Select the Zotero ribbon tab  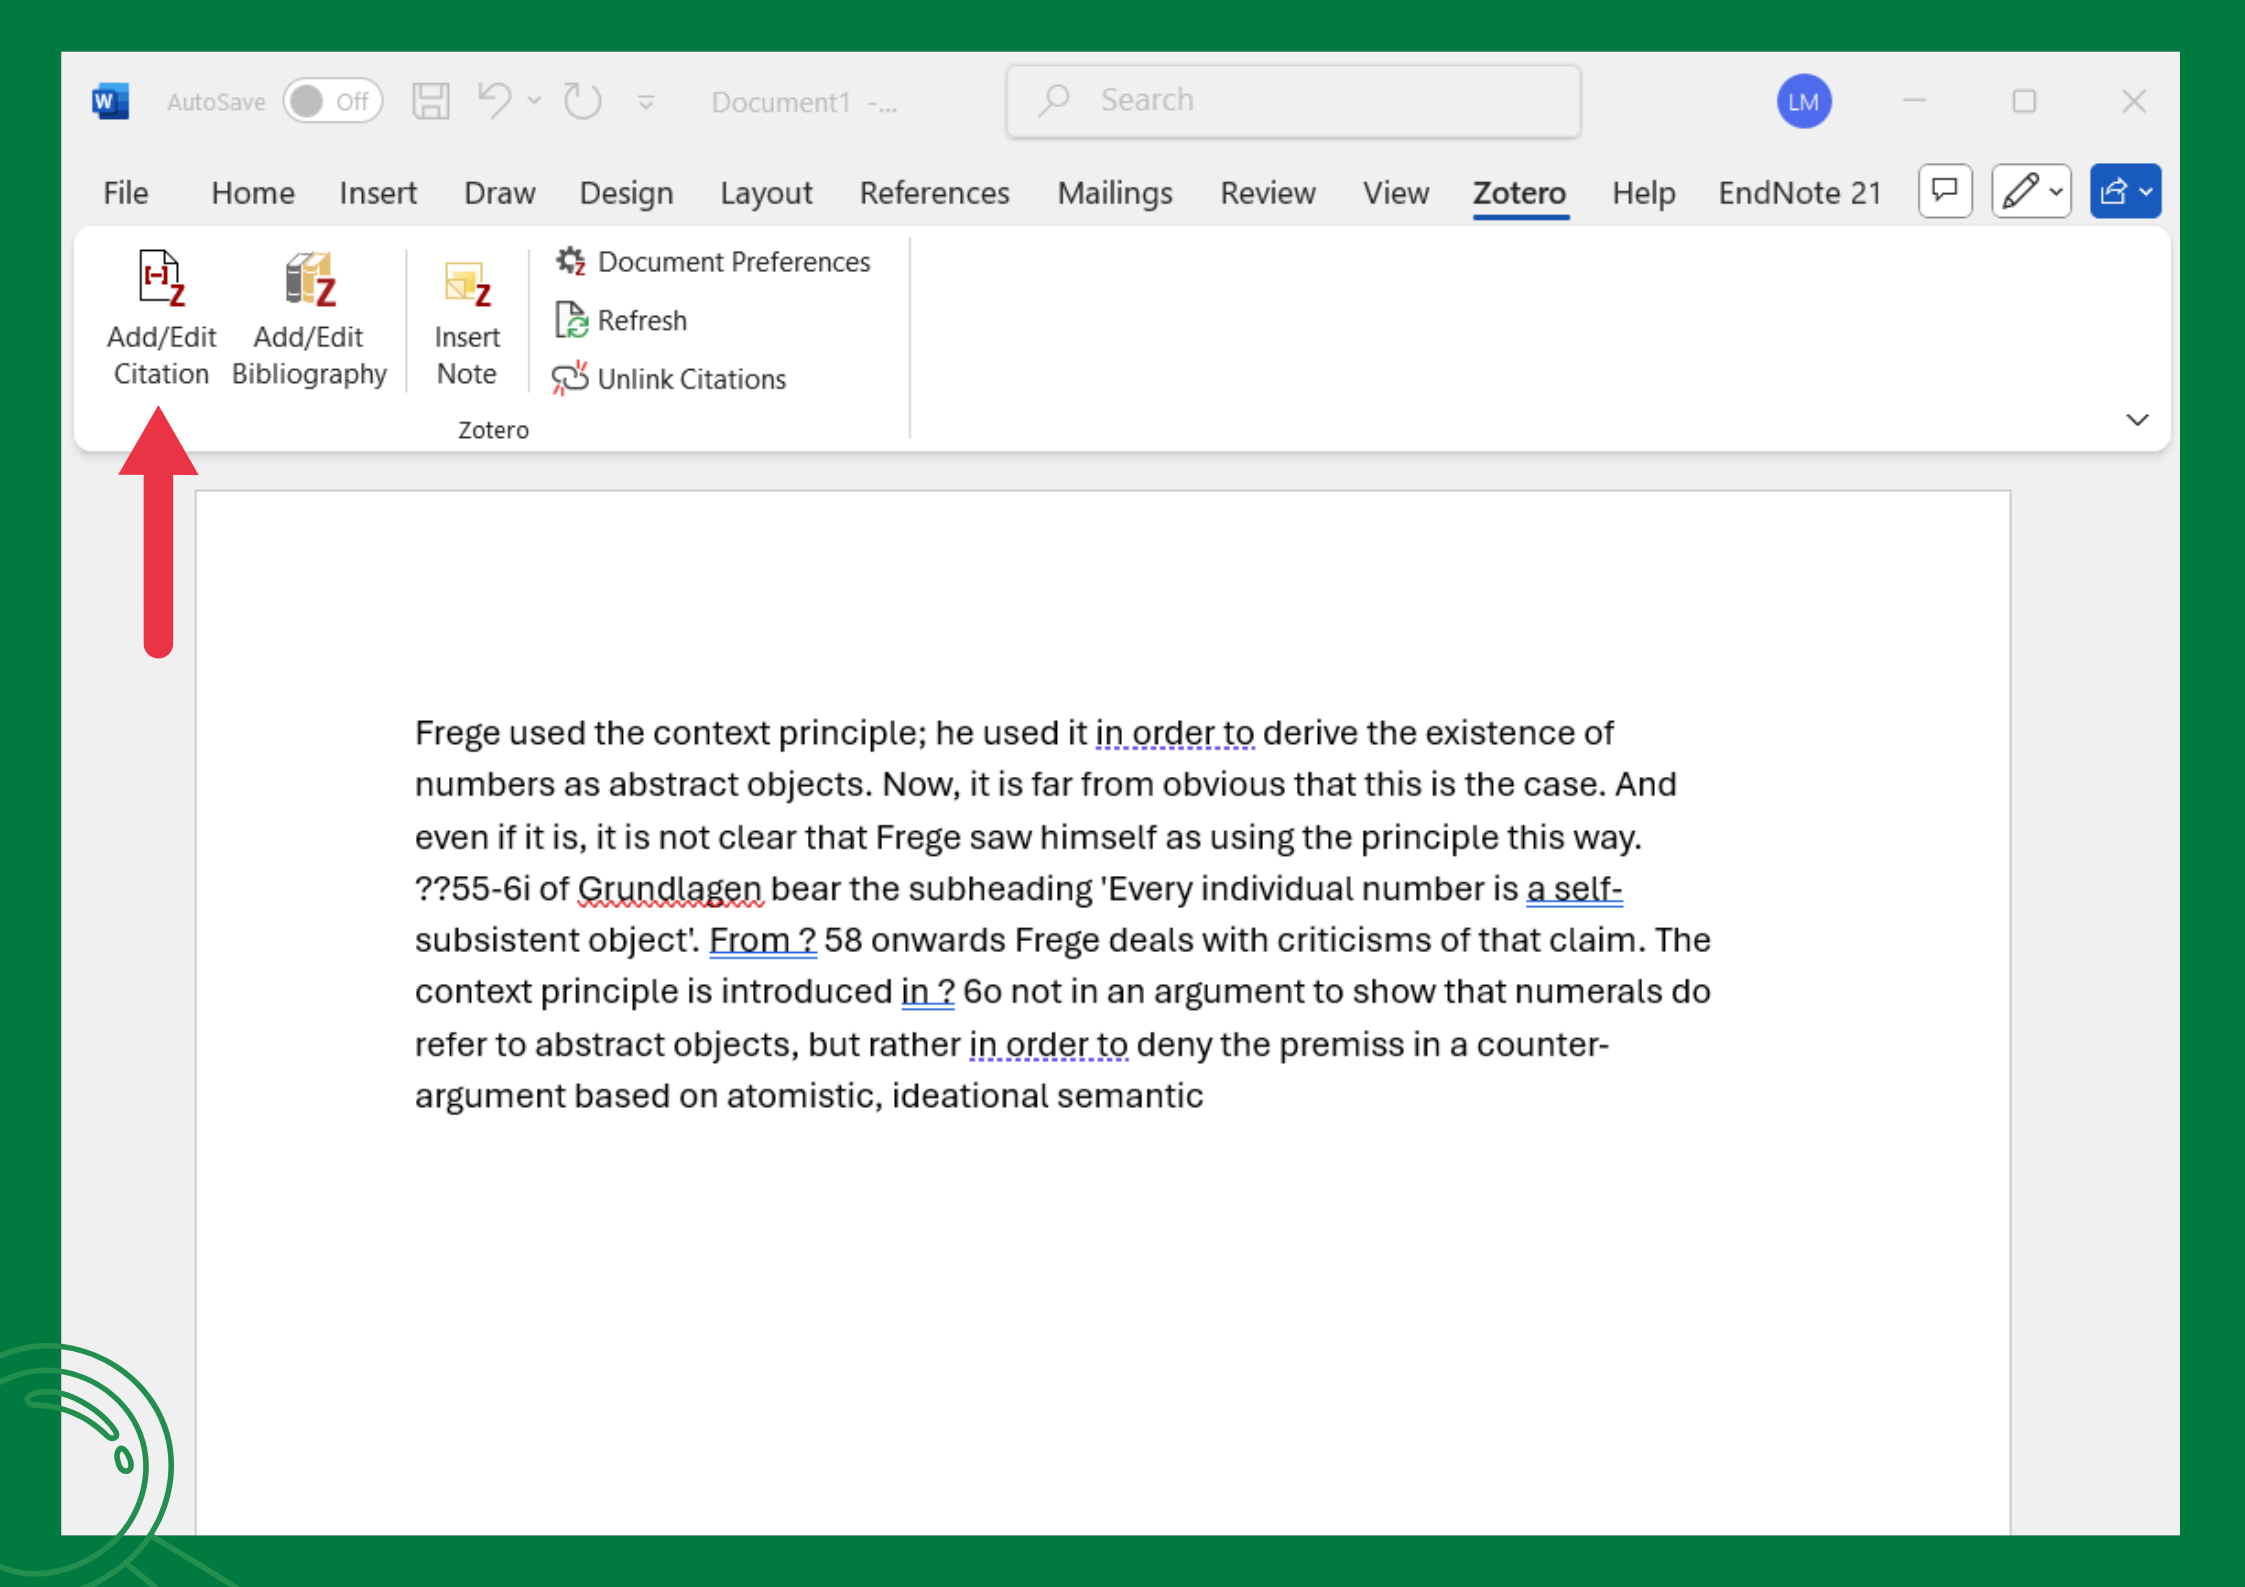pos(1519,192)
